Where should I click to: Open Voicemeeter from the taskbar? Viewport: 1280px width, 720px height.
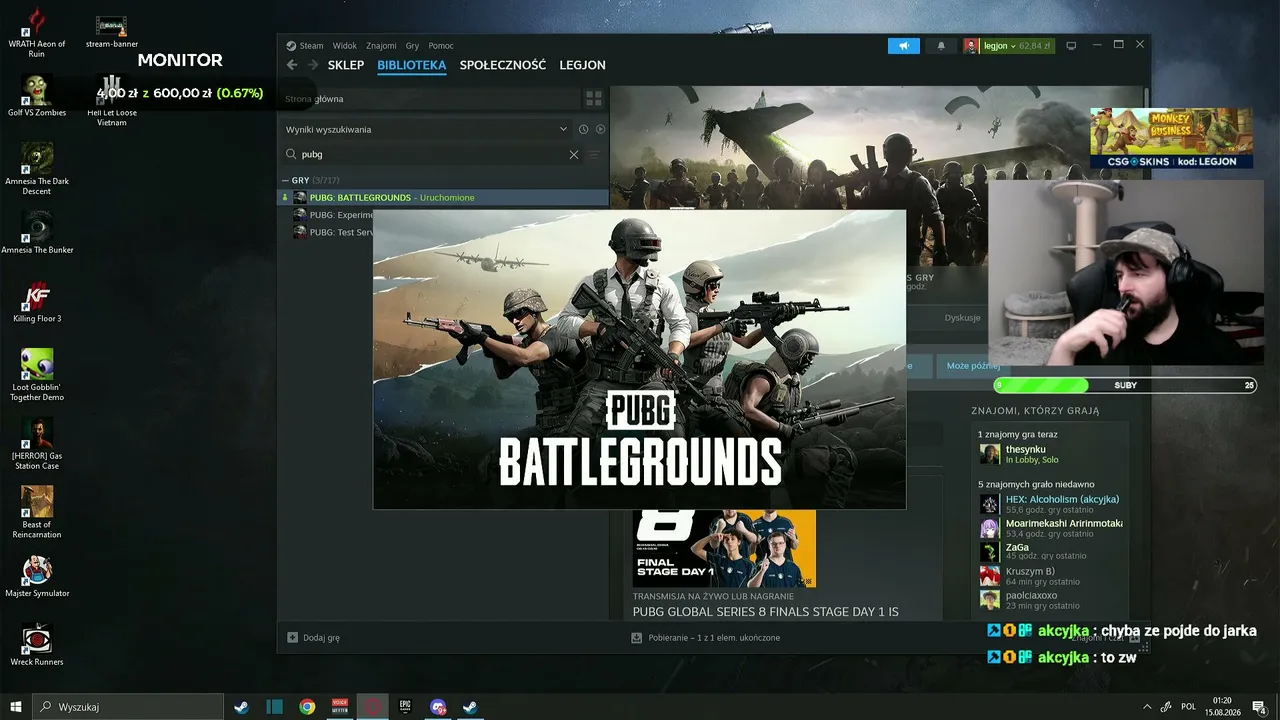[x=340, y=707]
